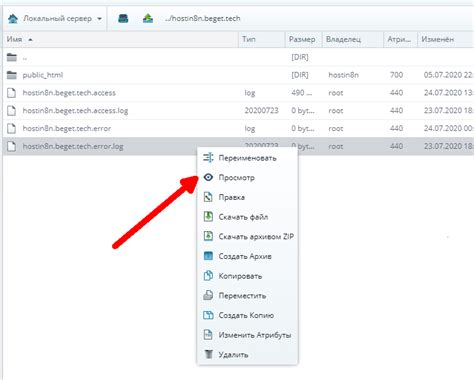Click the sort arrow next to Имя
Image resolution: width=474 pixels, height=380 pixels.
tap(30, 40)
